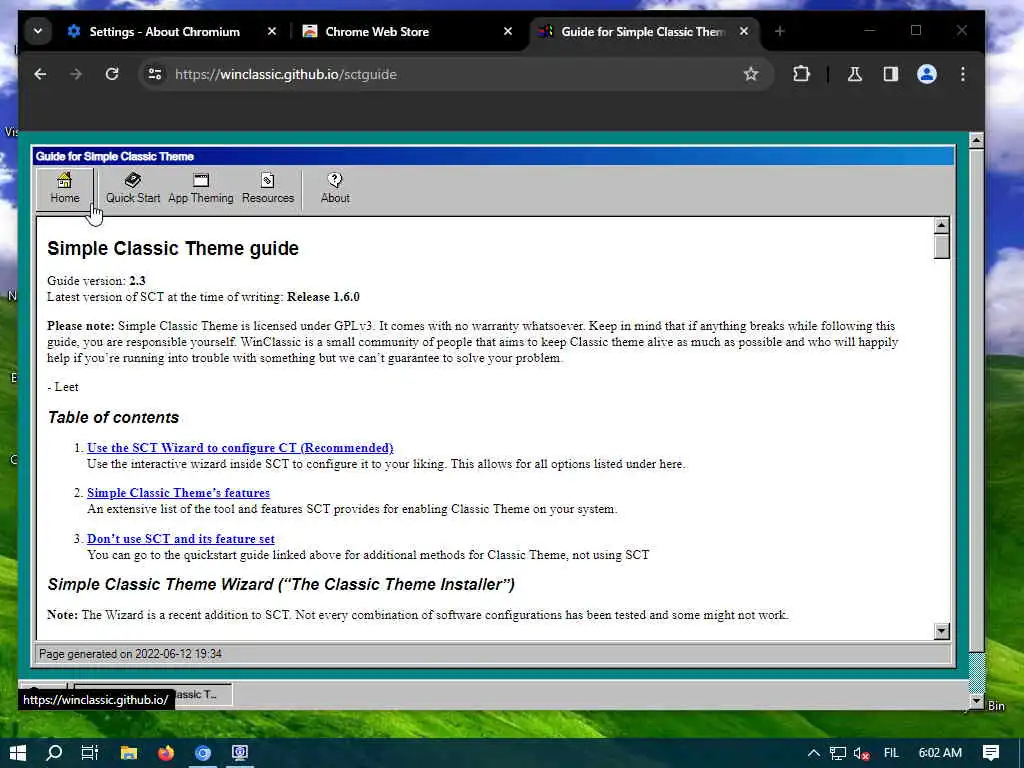Switch to Settings - About Chromium tab
The height and width of the screenshot is (768, 1024).
click(165, 31)
